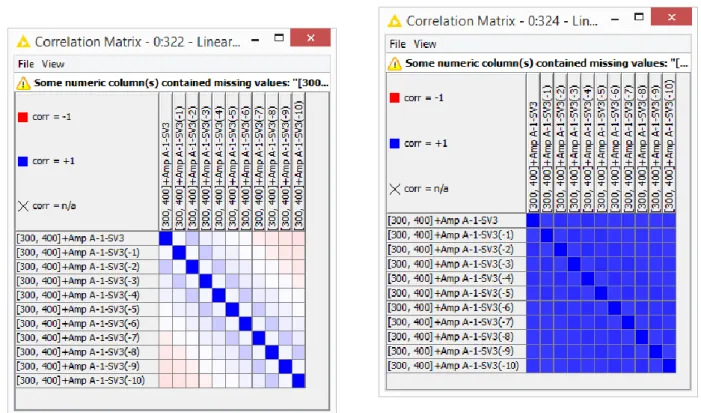Select row SV3(-1) label in 0:324 window
The height and width of the screenshot is (413, 701).
pyautogui.click(x=456, y=235)
